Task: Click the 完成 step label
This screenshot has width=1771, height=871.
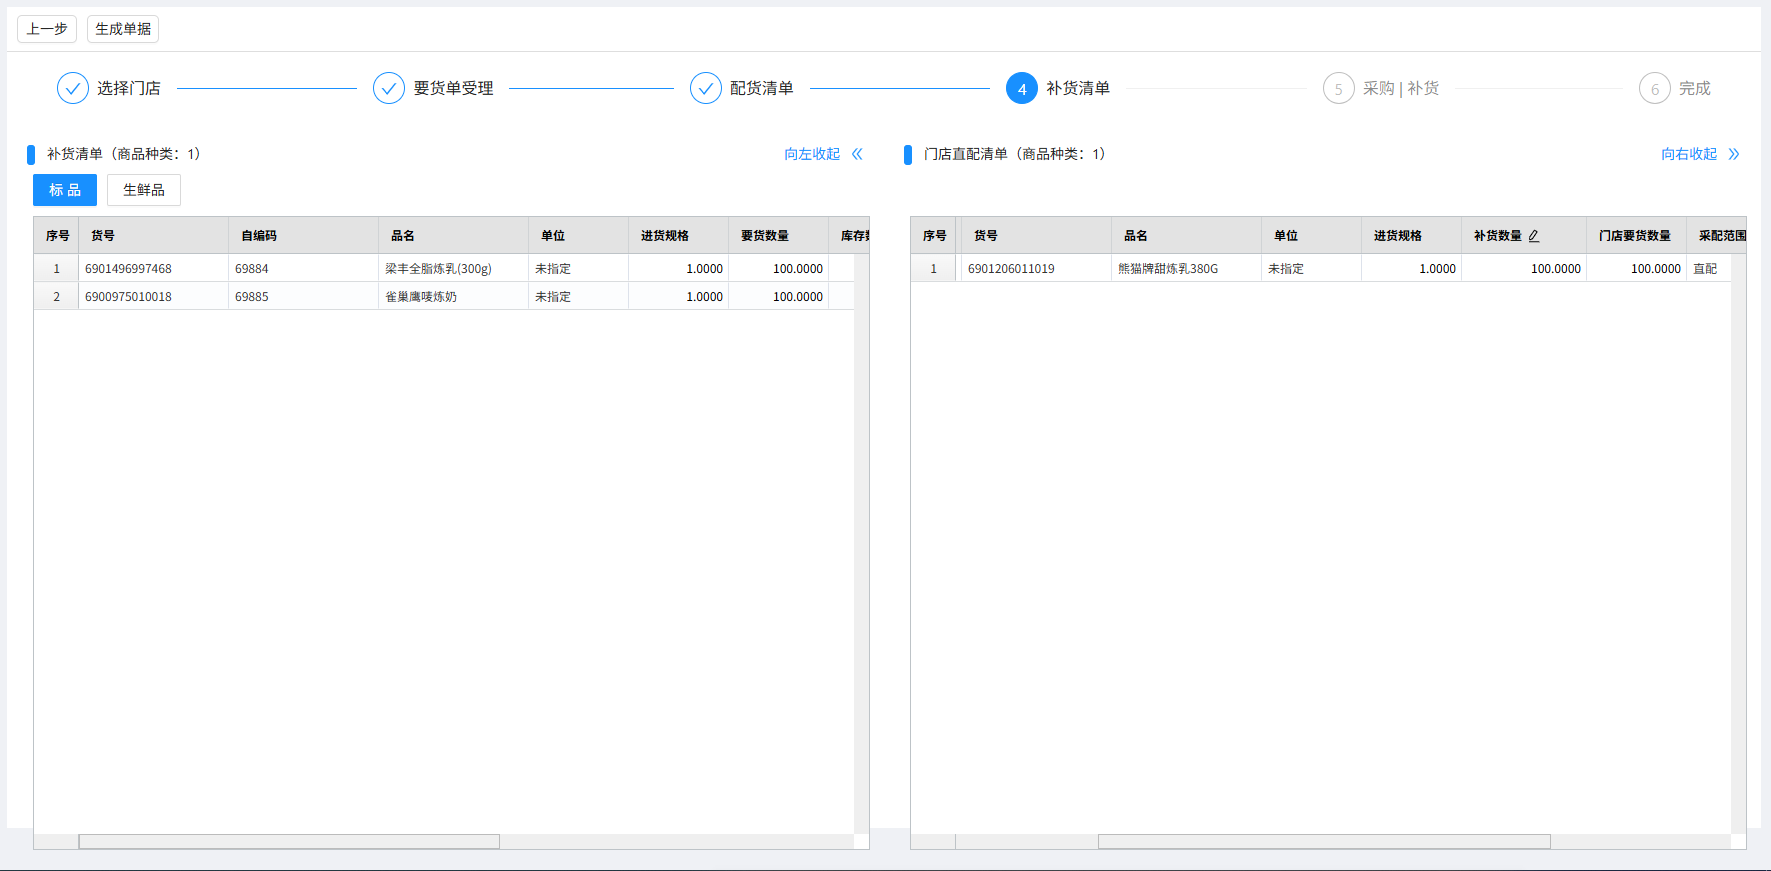Action: pyautogui.click(x=1695, y=88)
